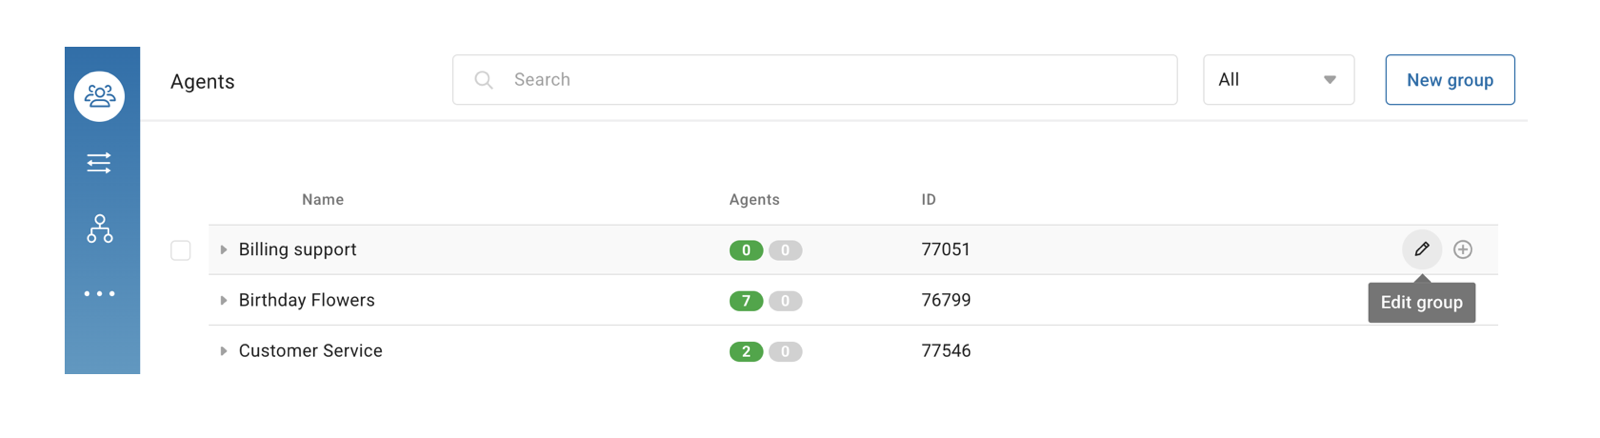Select the Customer Service row name
The image size is (1600, 438).
click(310, 351)
